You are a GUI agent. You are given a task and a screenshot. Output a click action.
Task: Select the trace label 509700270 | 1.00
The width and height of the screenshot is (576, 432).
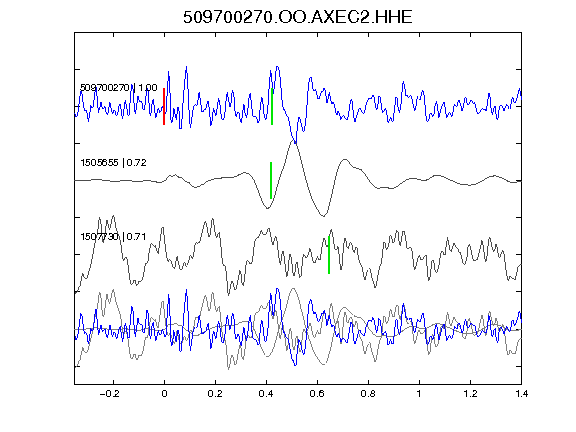pos(119,88)
